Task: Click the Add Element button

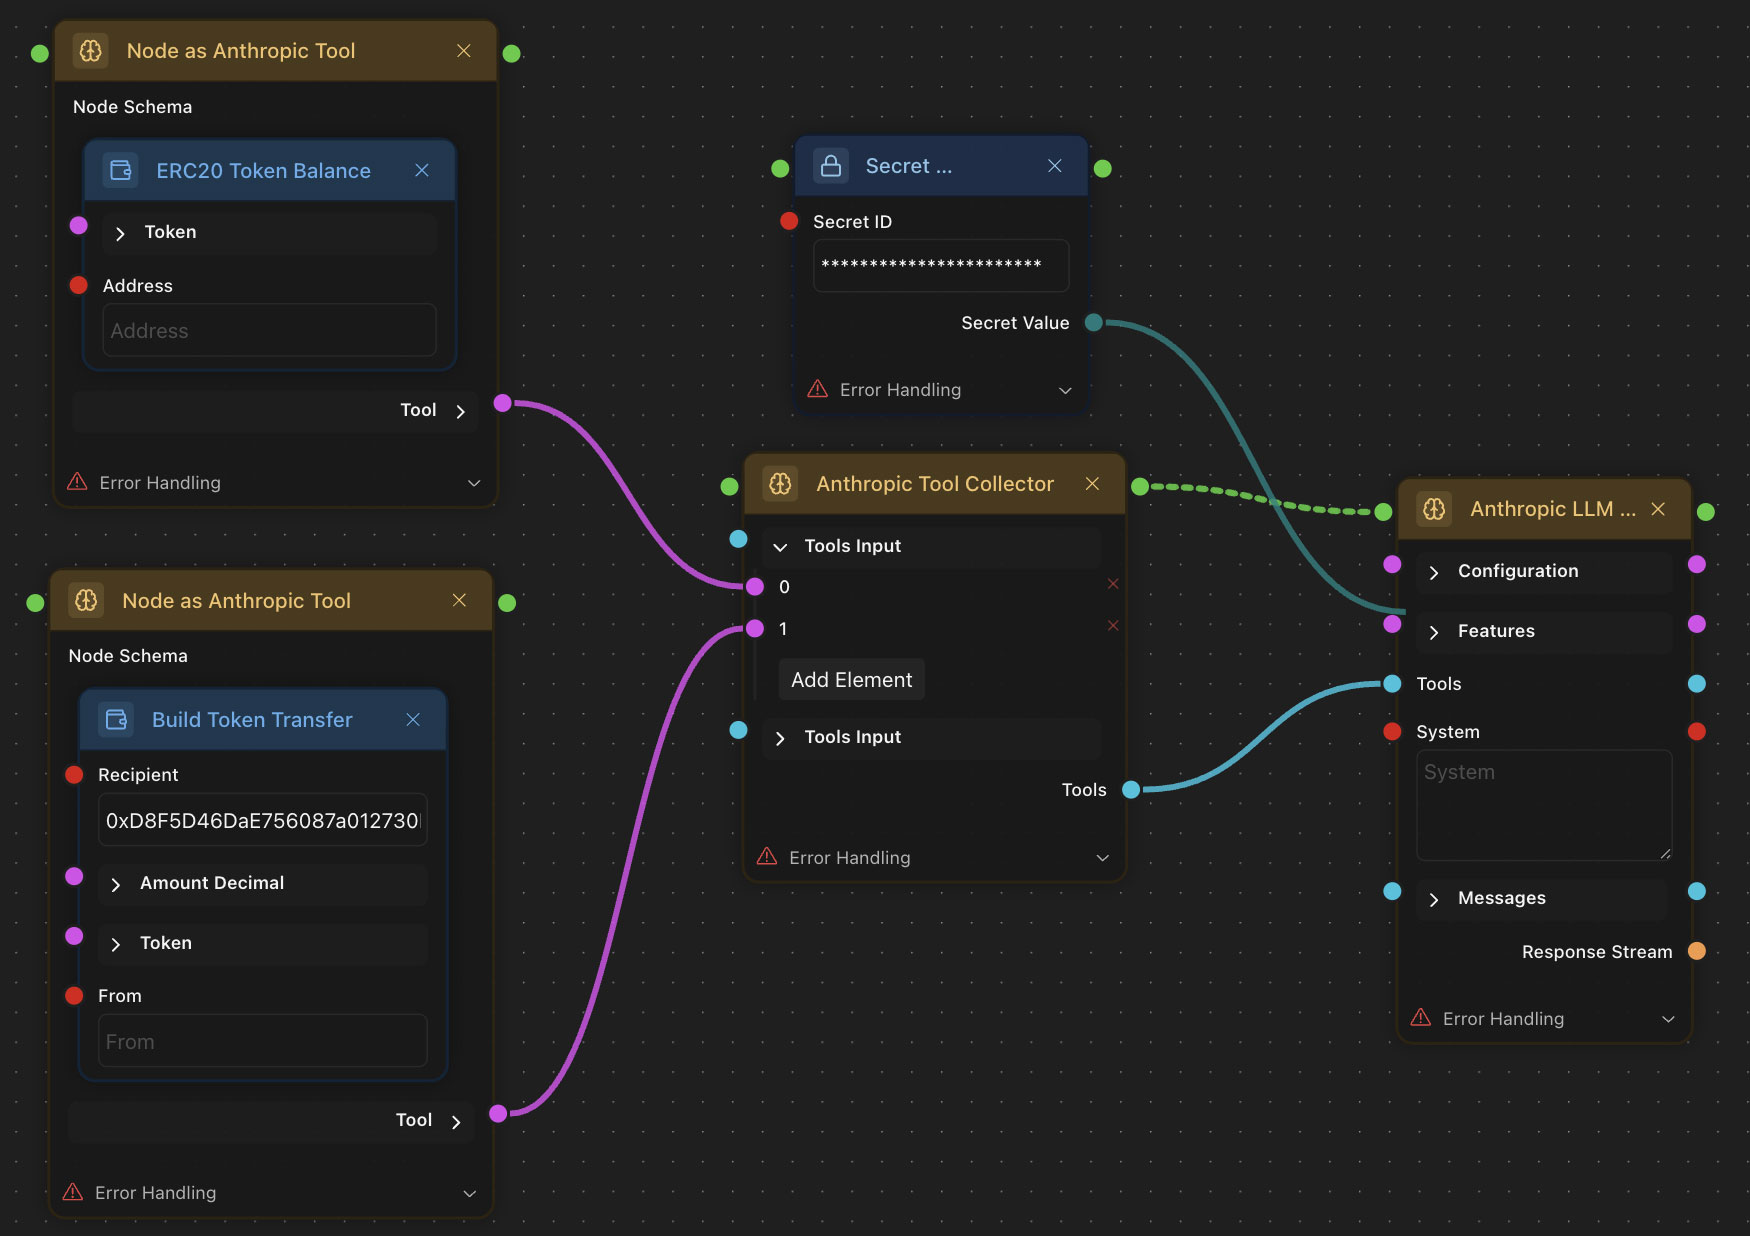Action: (x=851, y=680)
